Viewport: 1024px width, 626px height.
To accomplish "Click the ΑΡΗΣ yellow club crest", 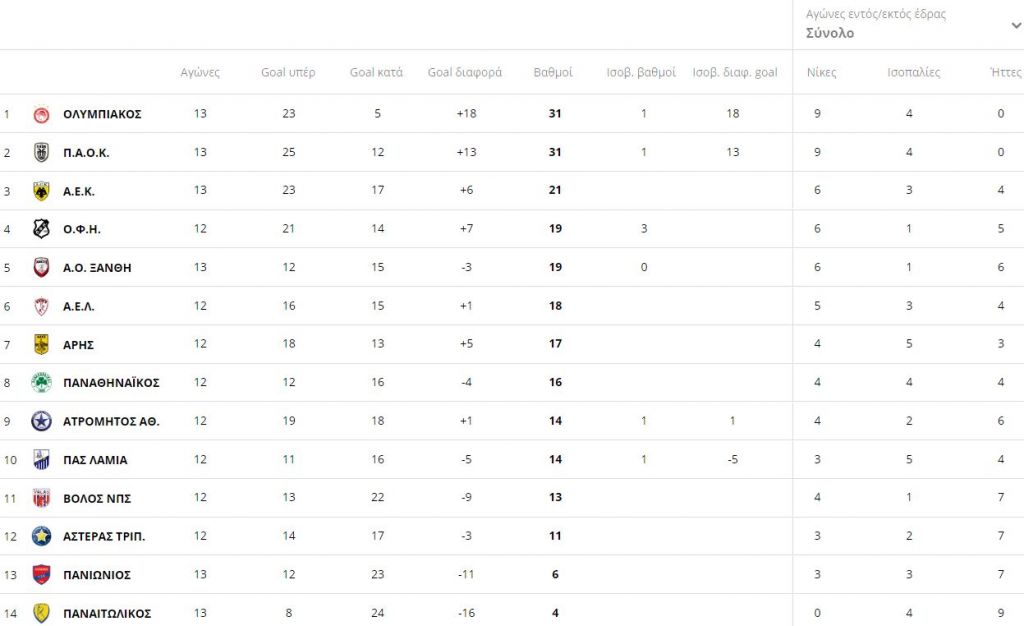I will (x=41, y=344).
